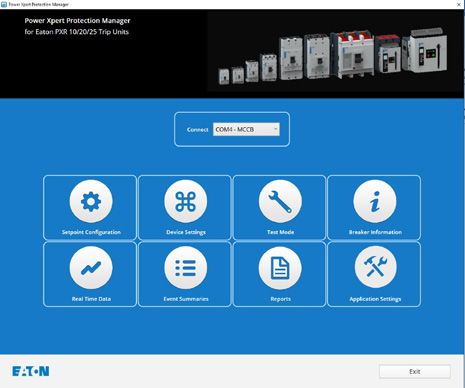Click the dropdown arrow beside COM4 - MCCB
465x388 pixels.
coord(276,129)
